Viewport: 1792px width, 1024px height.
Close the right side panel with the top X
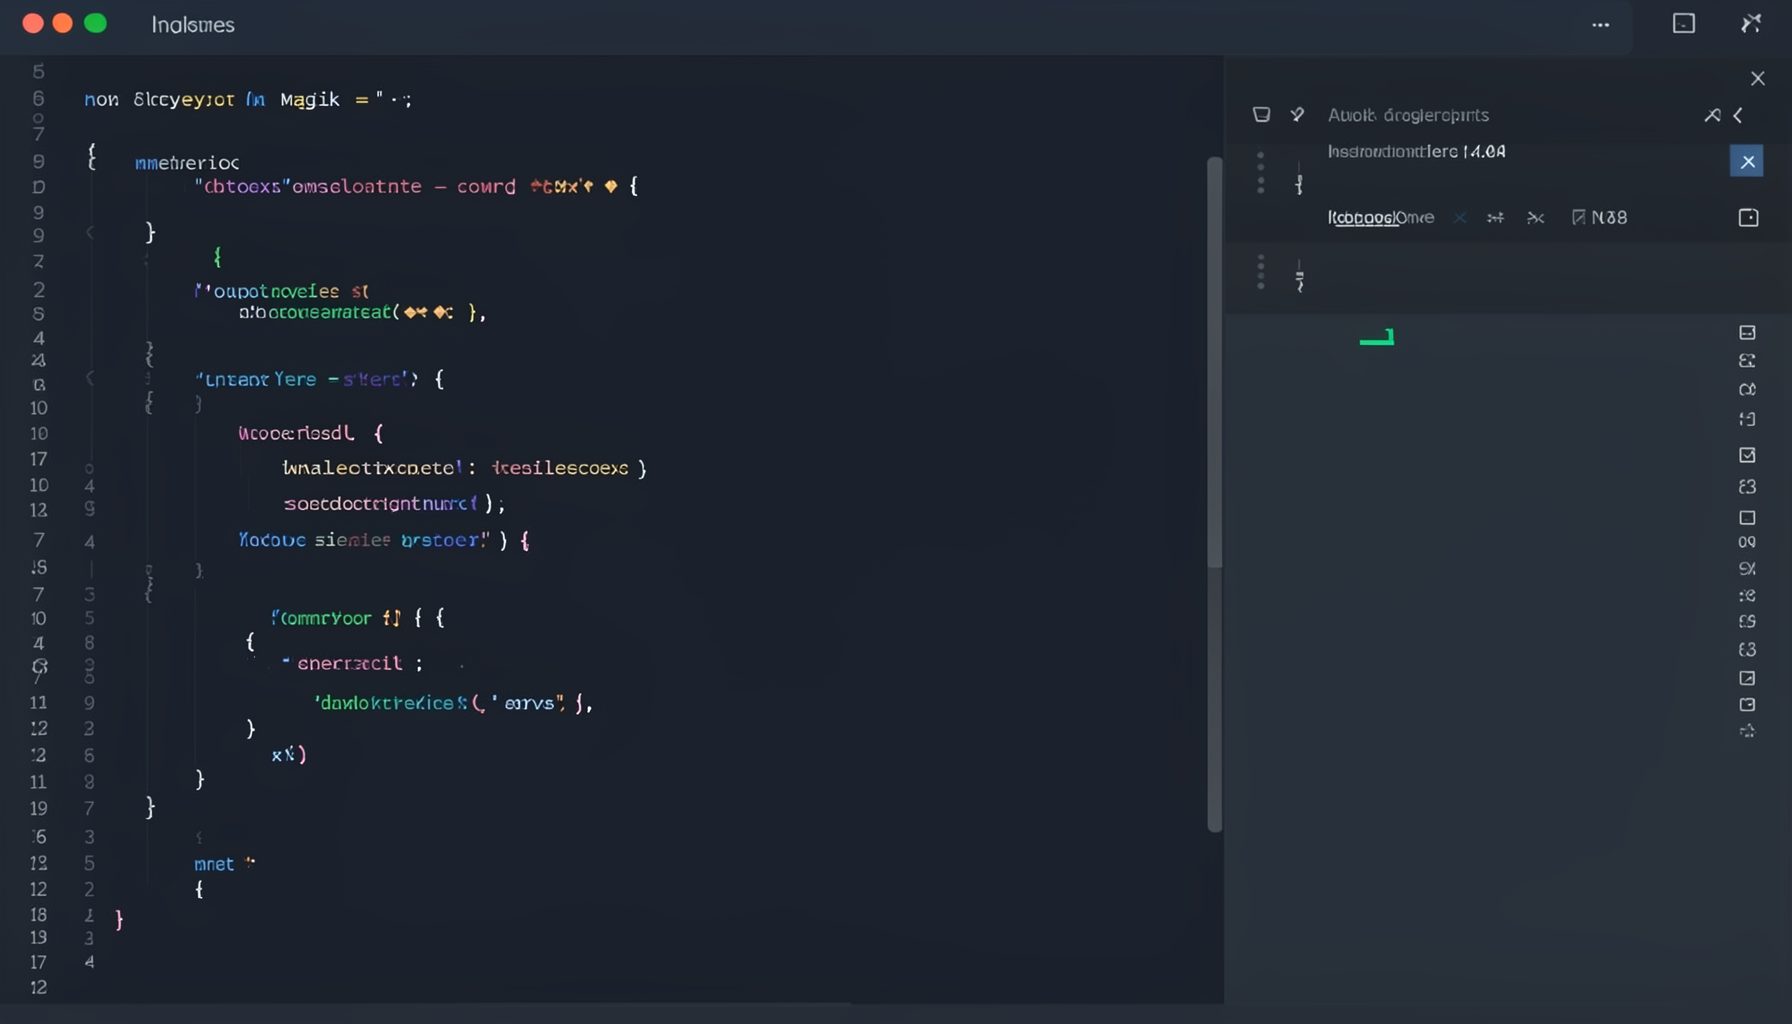tap(1757, 78)
